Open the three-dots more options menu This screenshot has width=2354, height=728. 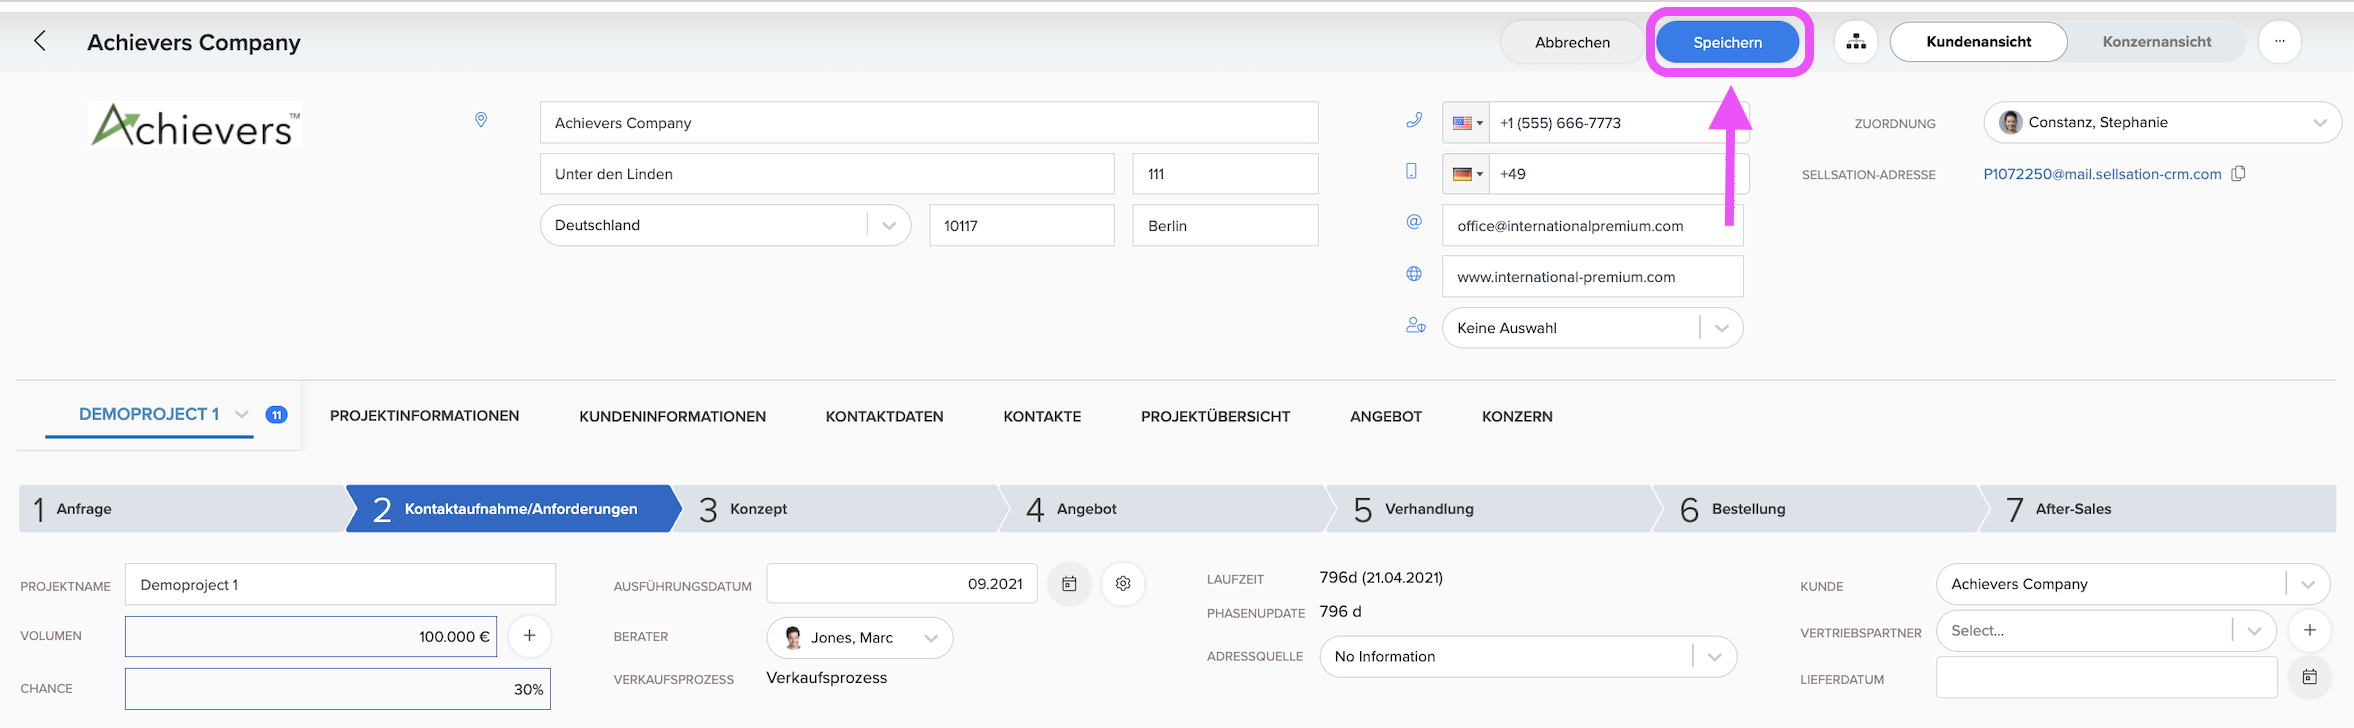click(x=2280, y=42)
